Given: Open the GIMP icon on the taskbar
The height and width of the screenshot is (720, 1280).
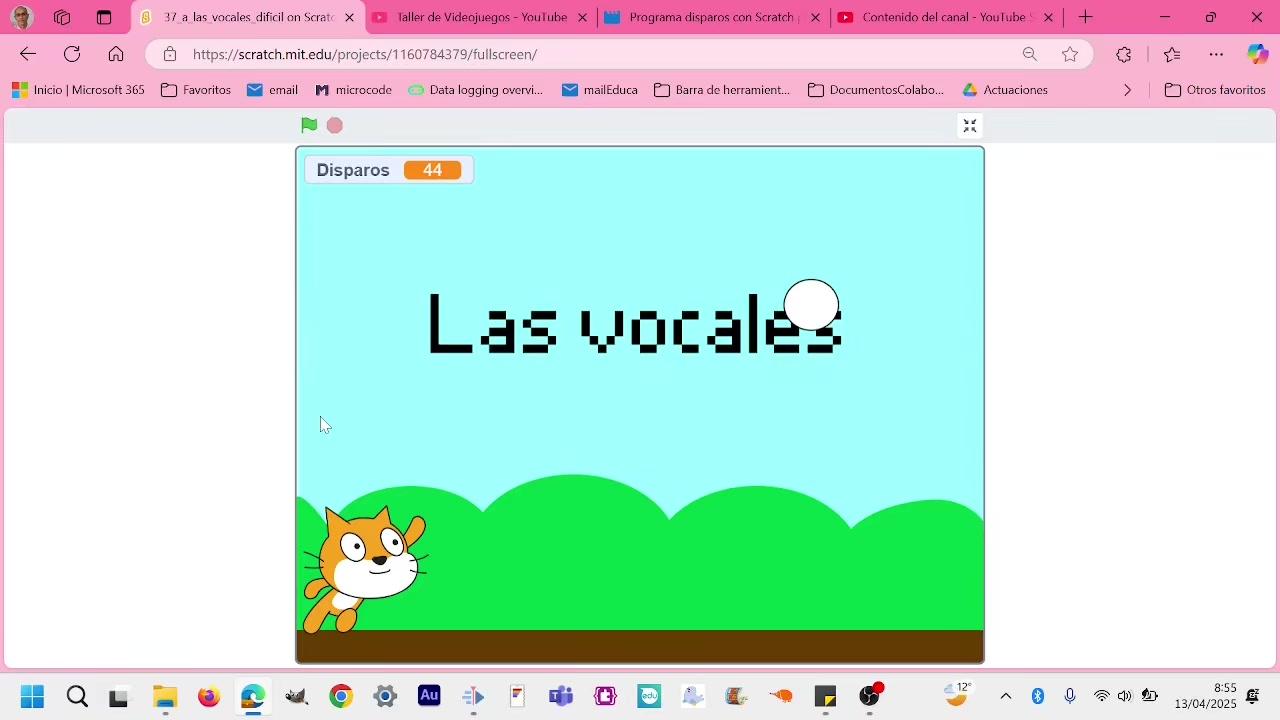Looking at the screenshot, I should 297,696.
